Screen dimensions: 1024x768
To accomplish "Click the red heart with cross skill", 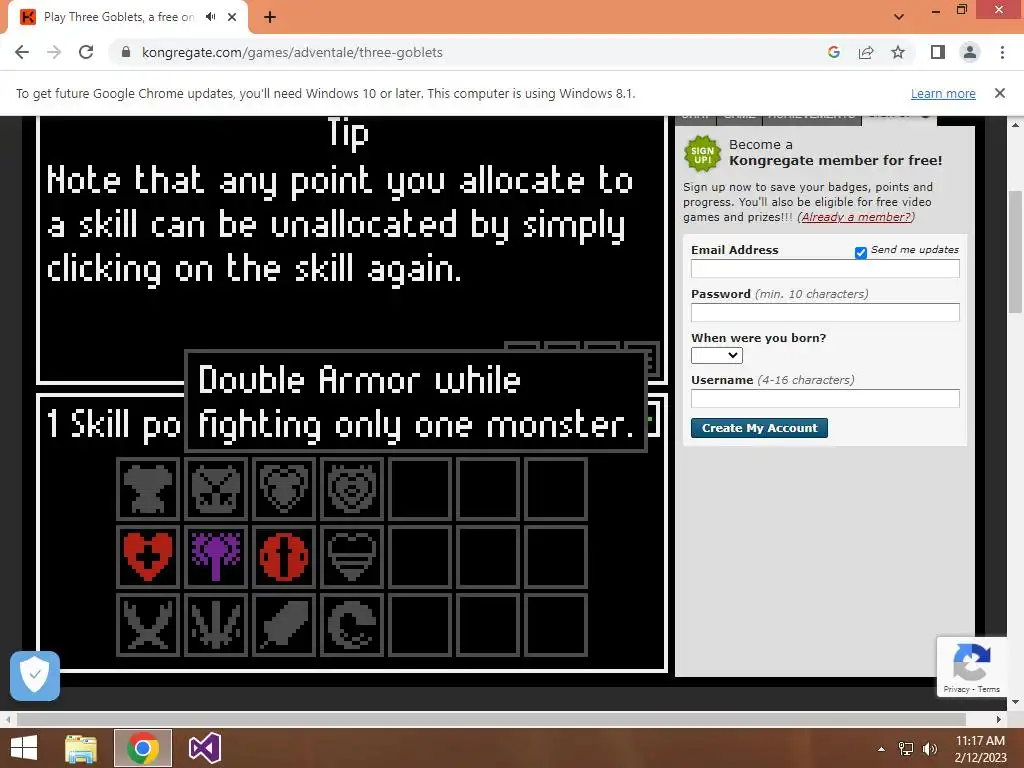I will click(148, 556).
